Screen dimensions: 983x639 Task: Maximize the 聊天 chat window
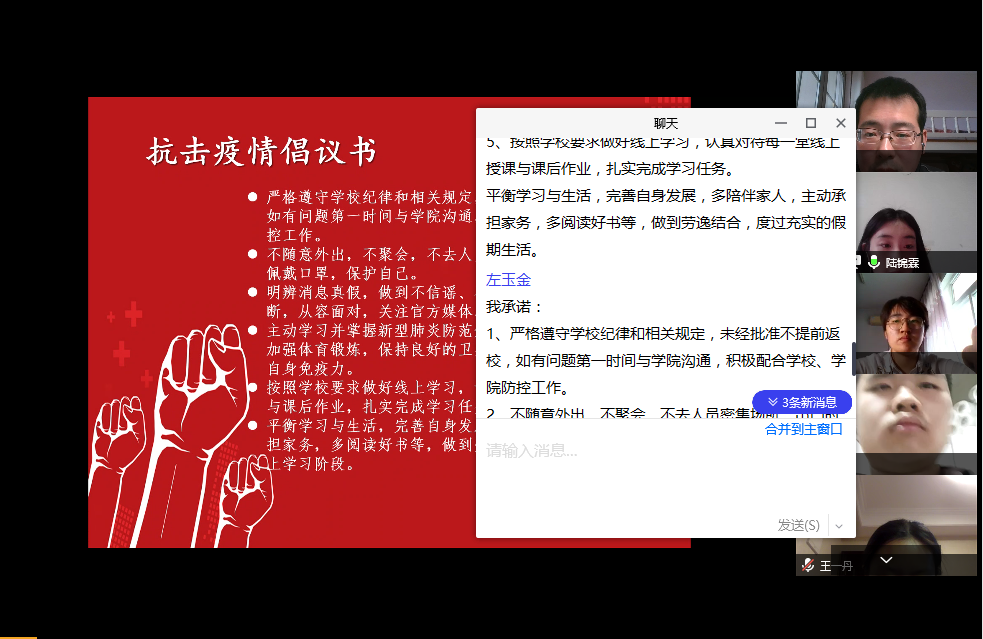tap(811, 123)
